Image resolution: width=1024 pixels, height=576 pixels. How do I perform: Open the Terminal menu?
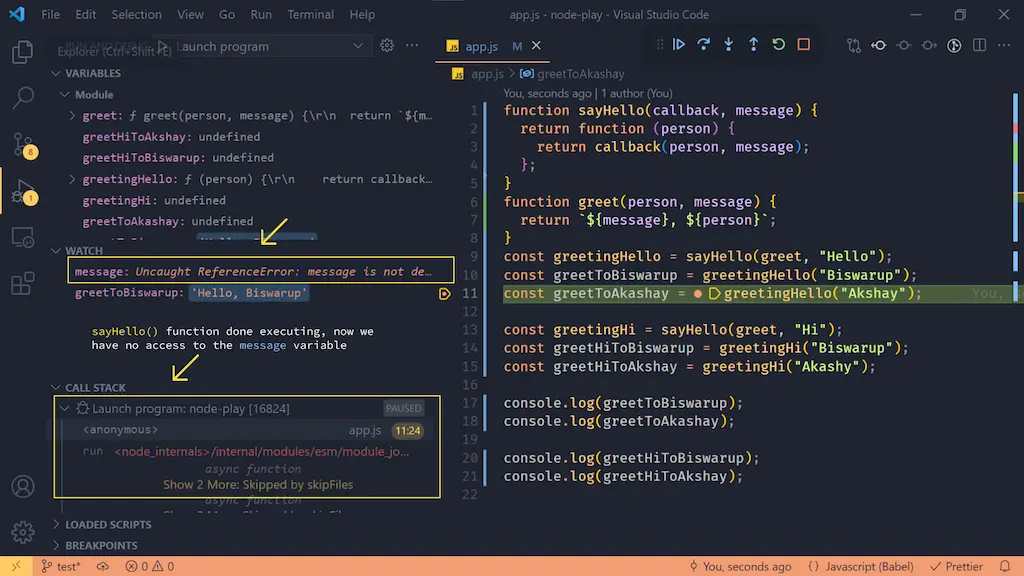pyautogui.click(x=311, y=14)
